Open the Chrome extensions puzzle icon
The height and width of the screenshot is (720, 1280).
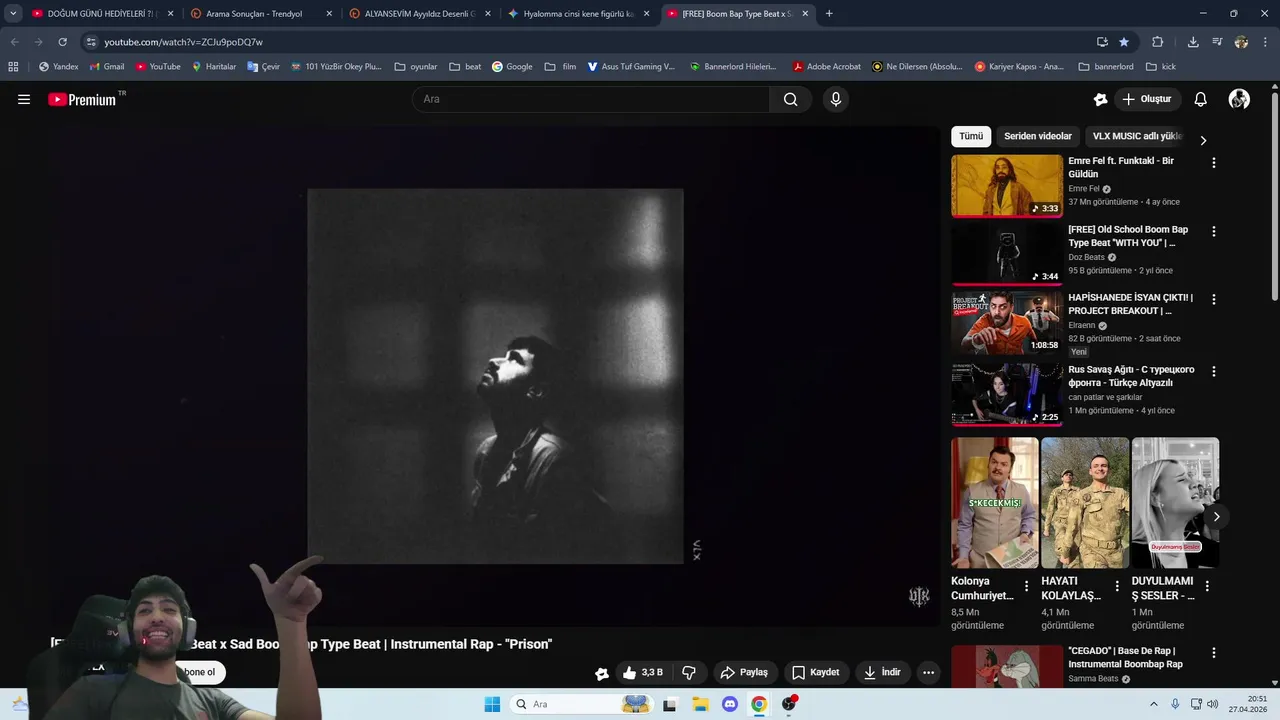pos(1158,42)
